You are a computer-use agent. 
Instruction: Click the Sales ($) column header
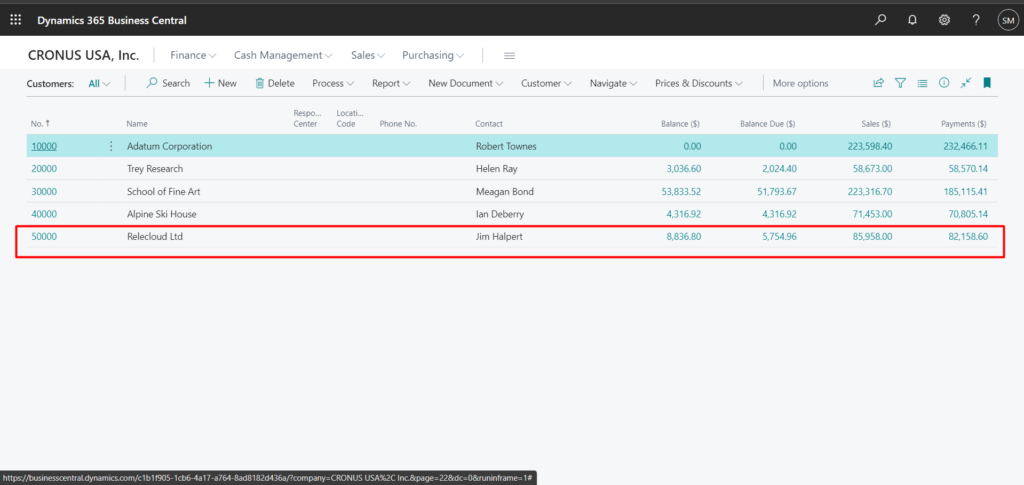876,123
